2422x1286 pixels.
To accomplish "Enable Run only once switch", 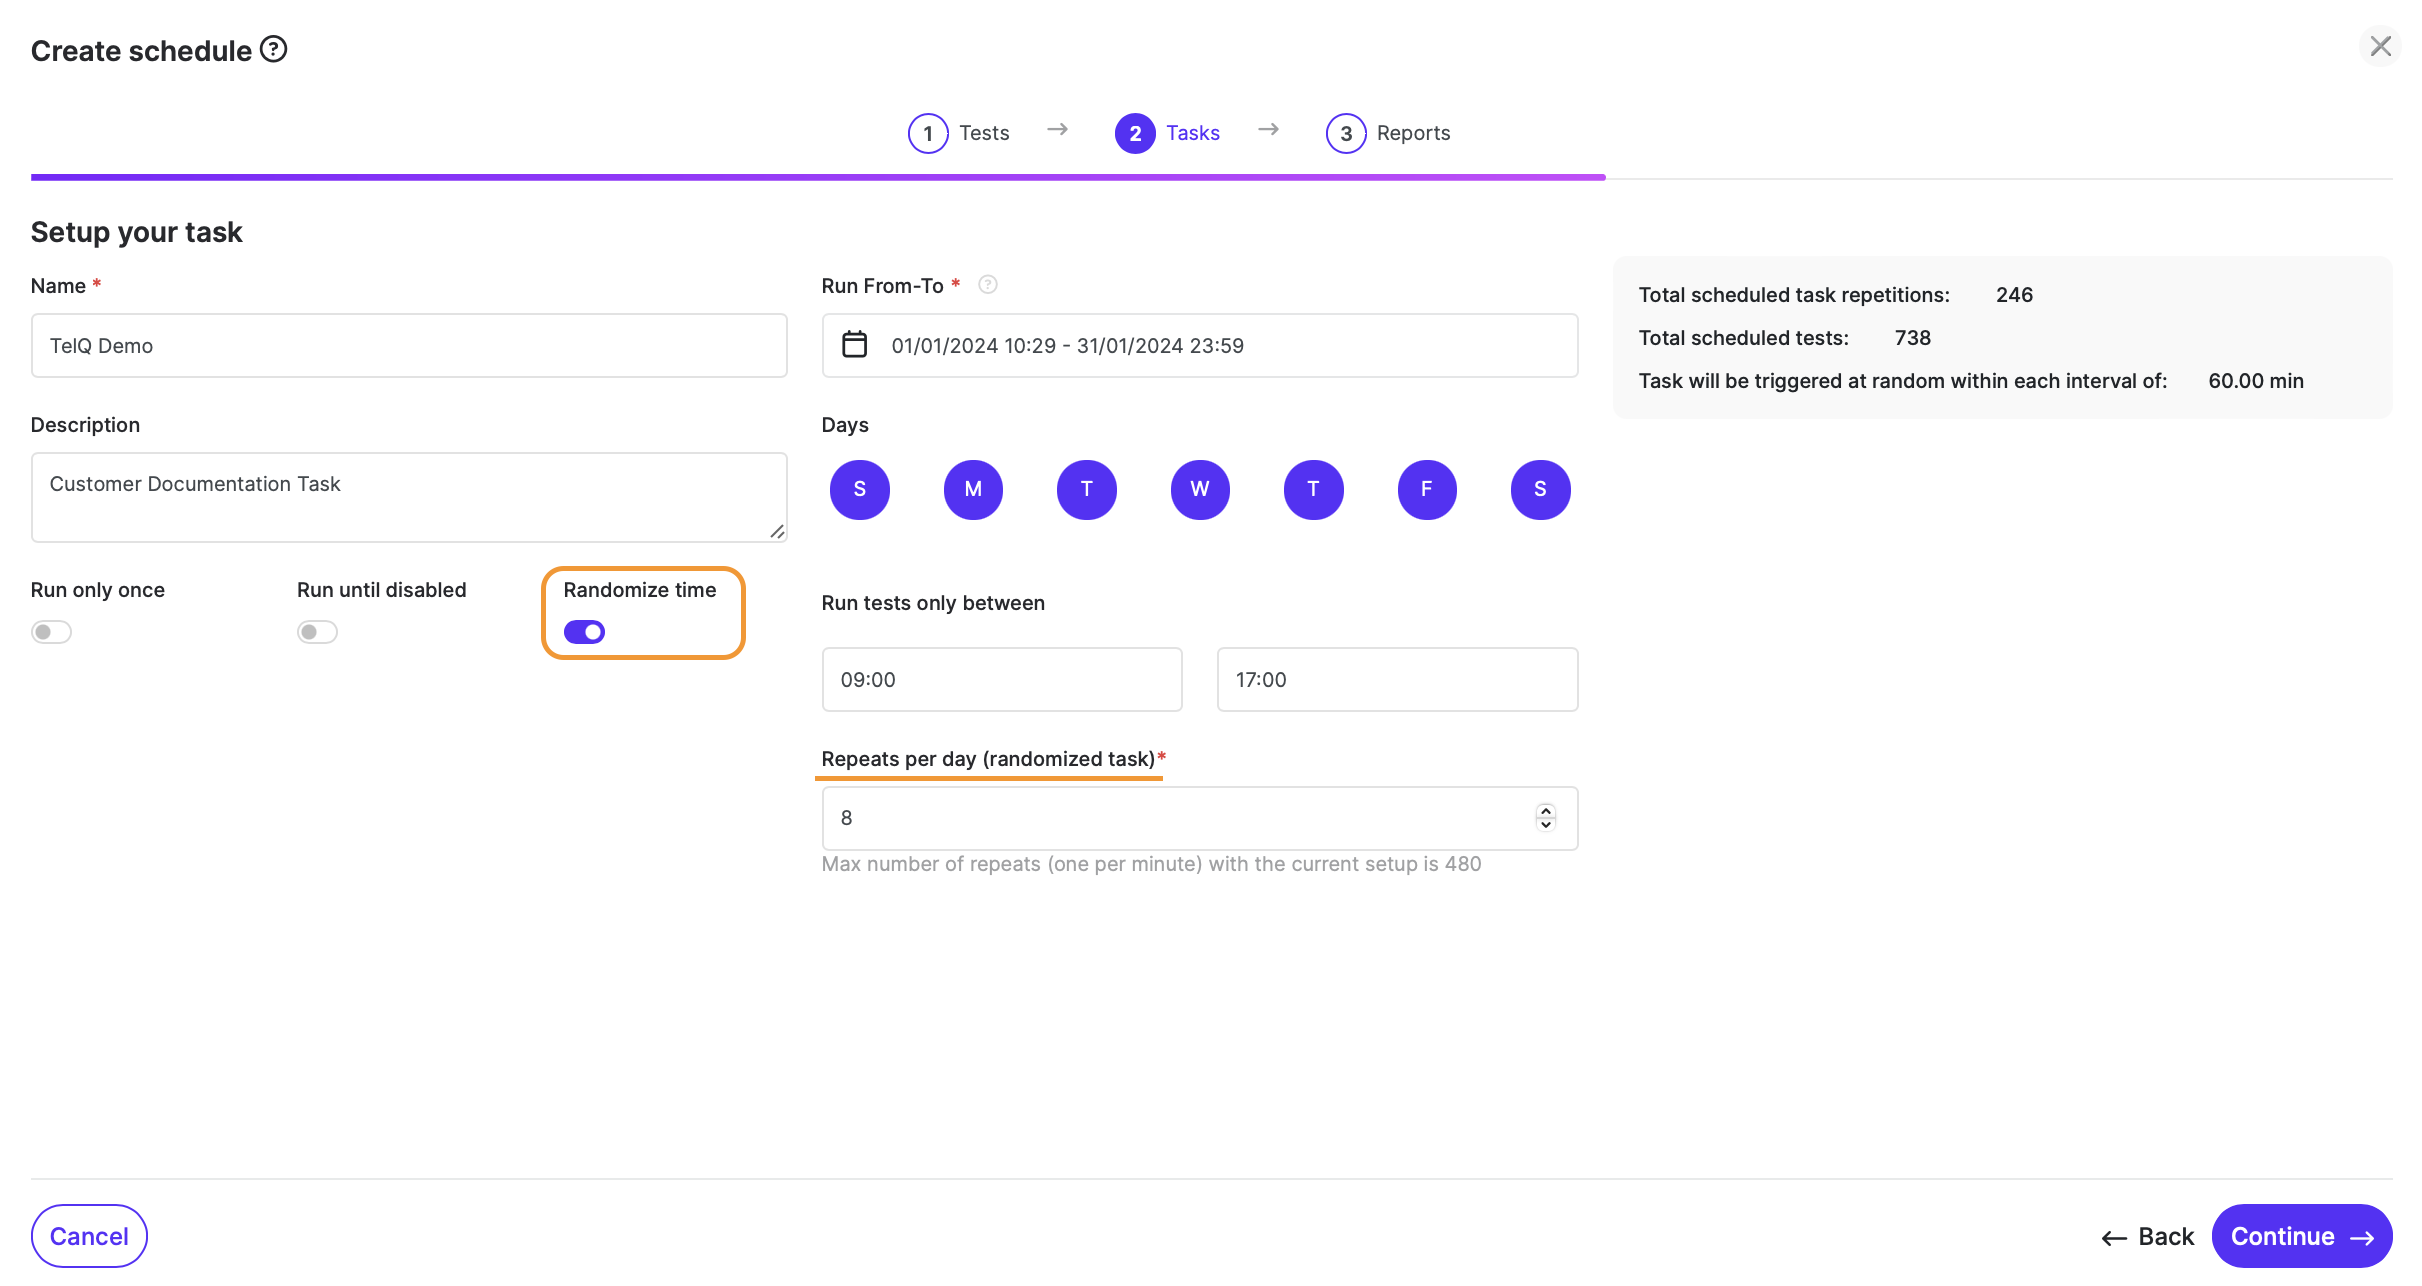I will click(x=51, y=632).
